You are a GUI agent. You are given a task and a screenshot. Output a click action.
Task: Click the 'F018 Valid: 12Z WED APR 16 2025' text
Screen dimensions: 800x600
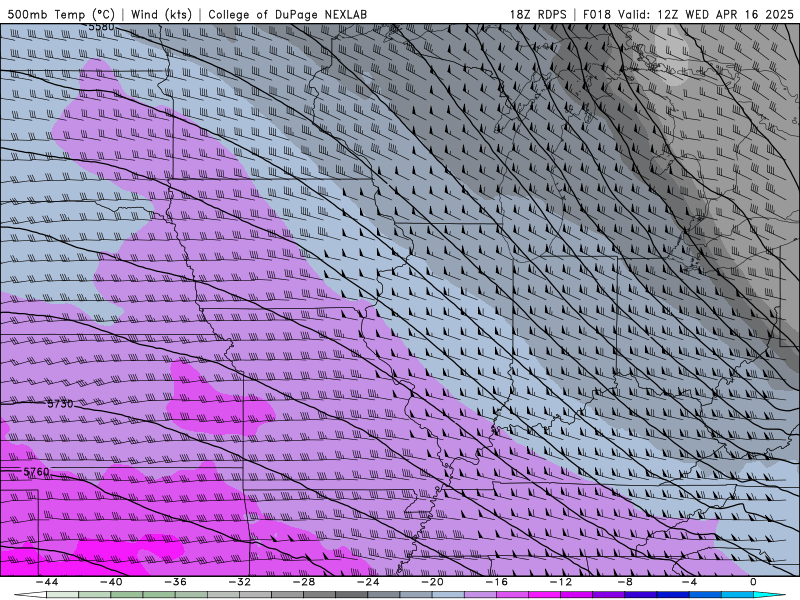click(688, 14)
